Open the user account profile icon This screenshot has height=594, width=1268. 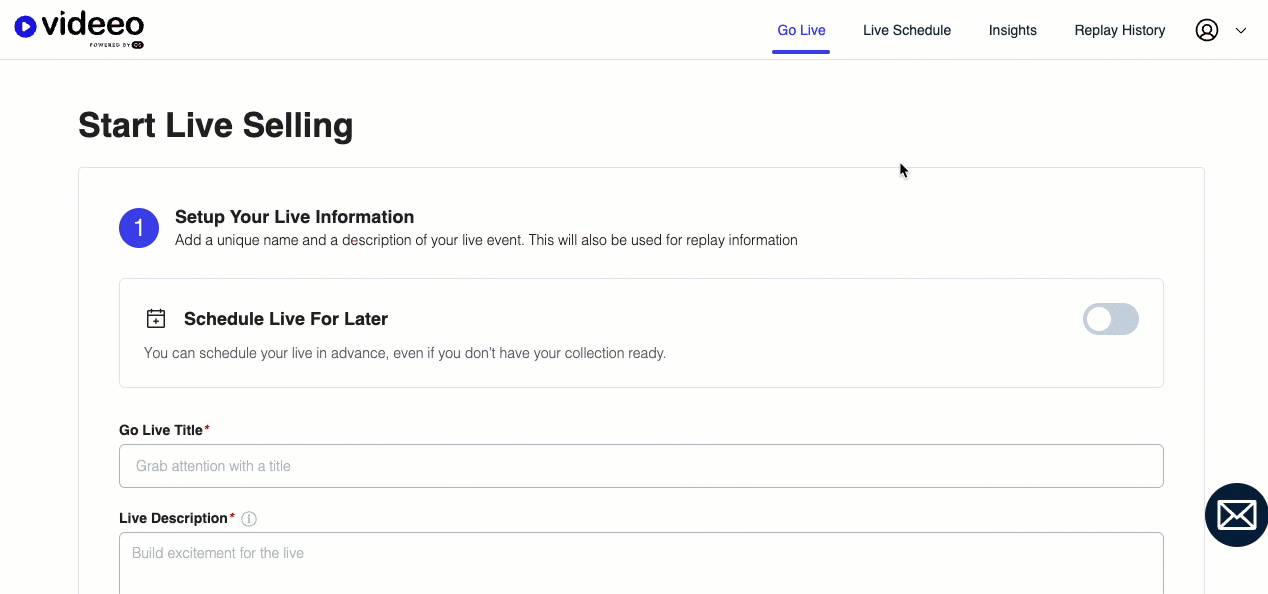pos(1206,30)
